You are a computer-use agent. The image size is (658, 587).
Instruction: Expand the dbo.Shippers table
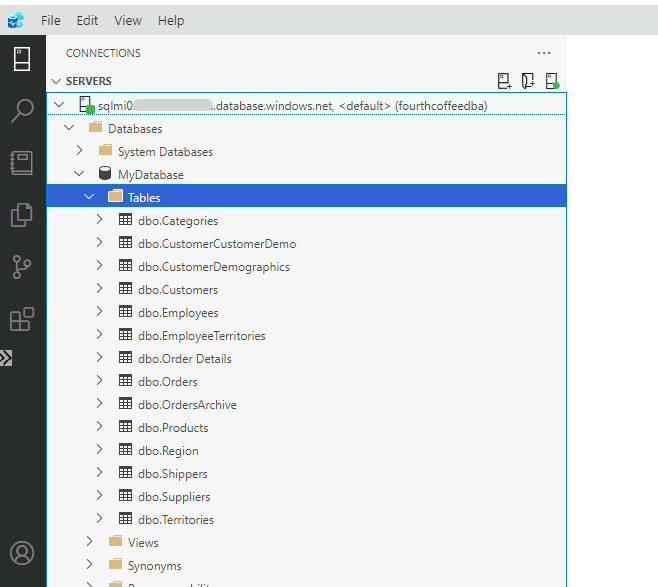99,472
